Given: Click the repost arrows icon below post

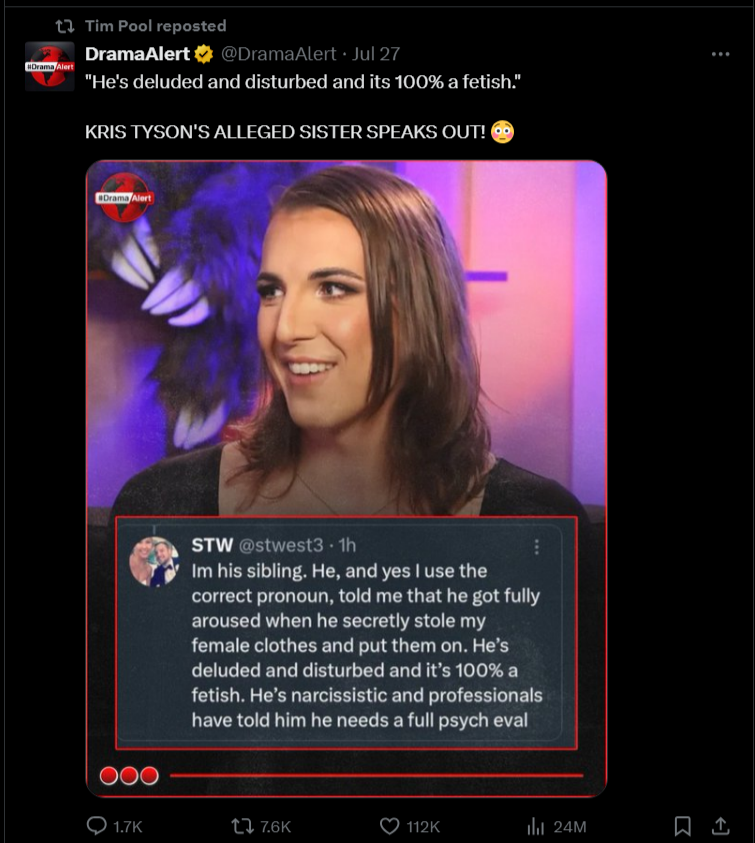Looking at the screenshot, I should click(x=243, y=826).
